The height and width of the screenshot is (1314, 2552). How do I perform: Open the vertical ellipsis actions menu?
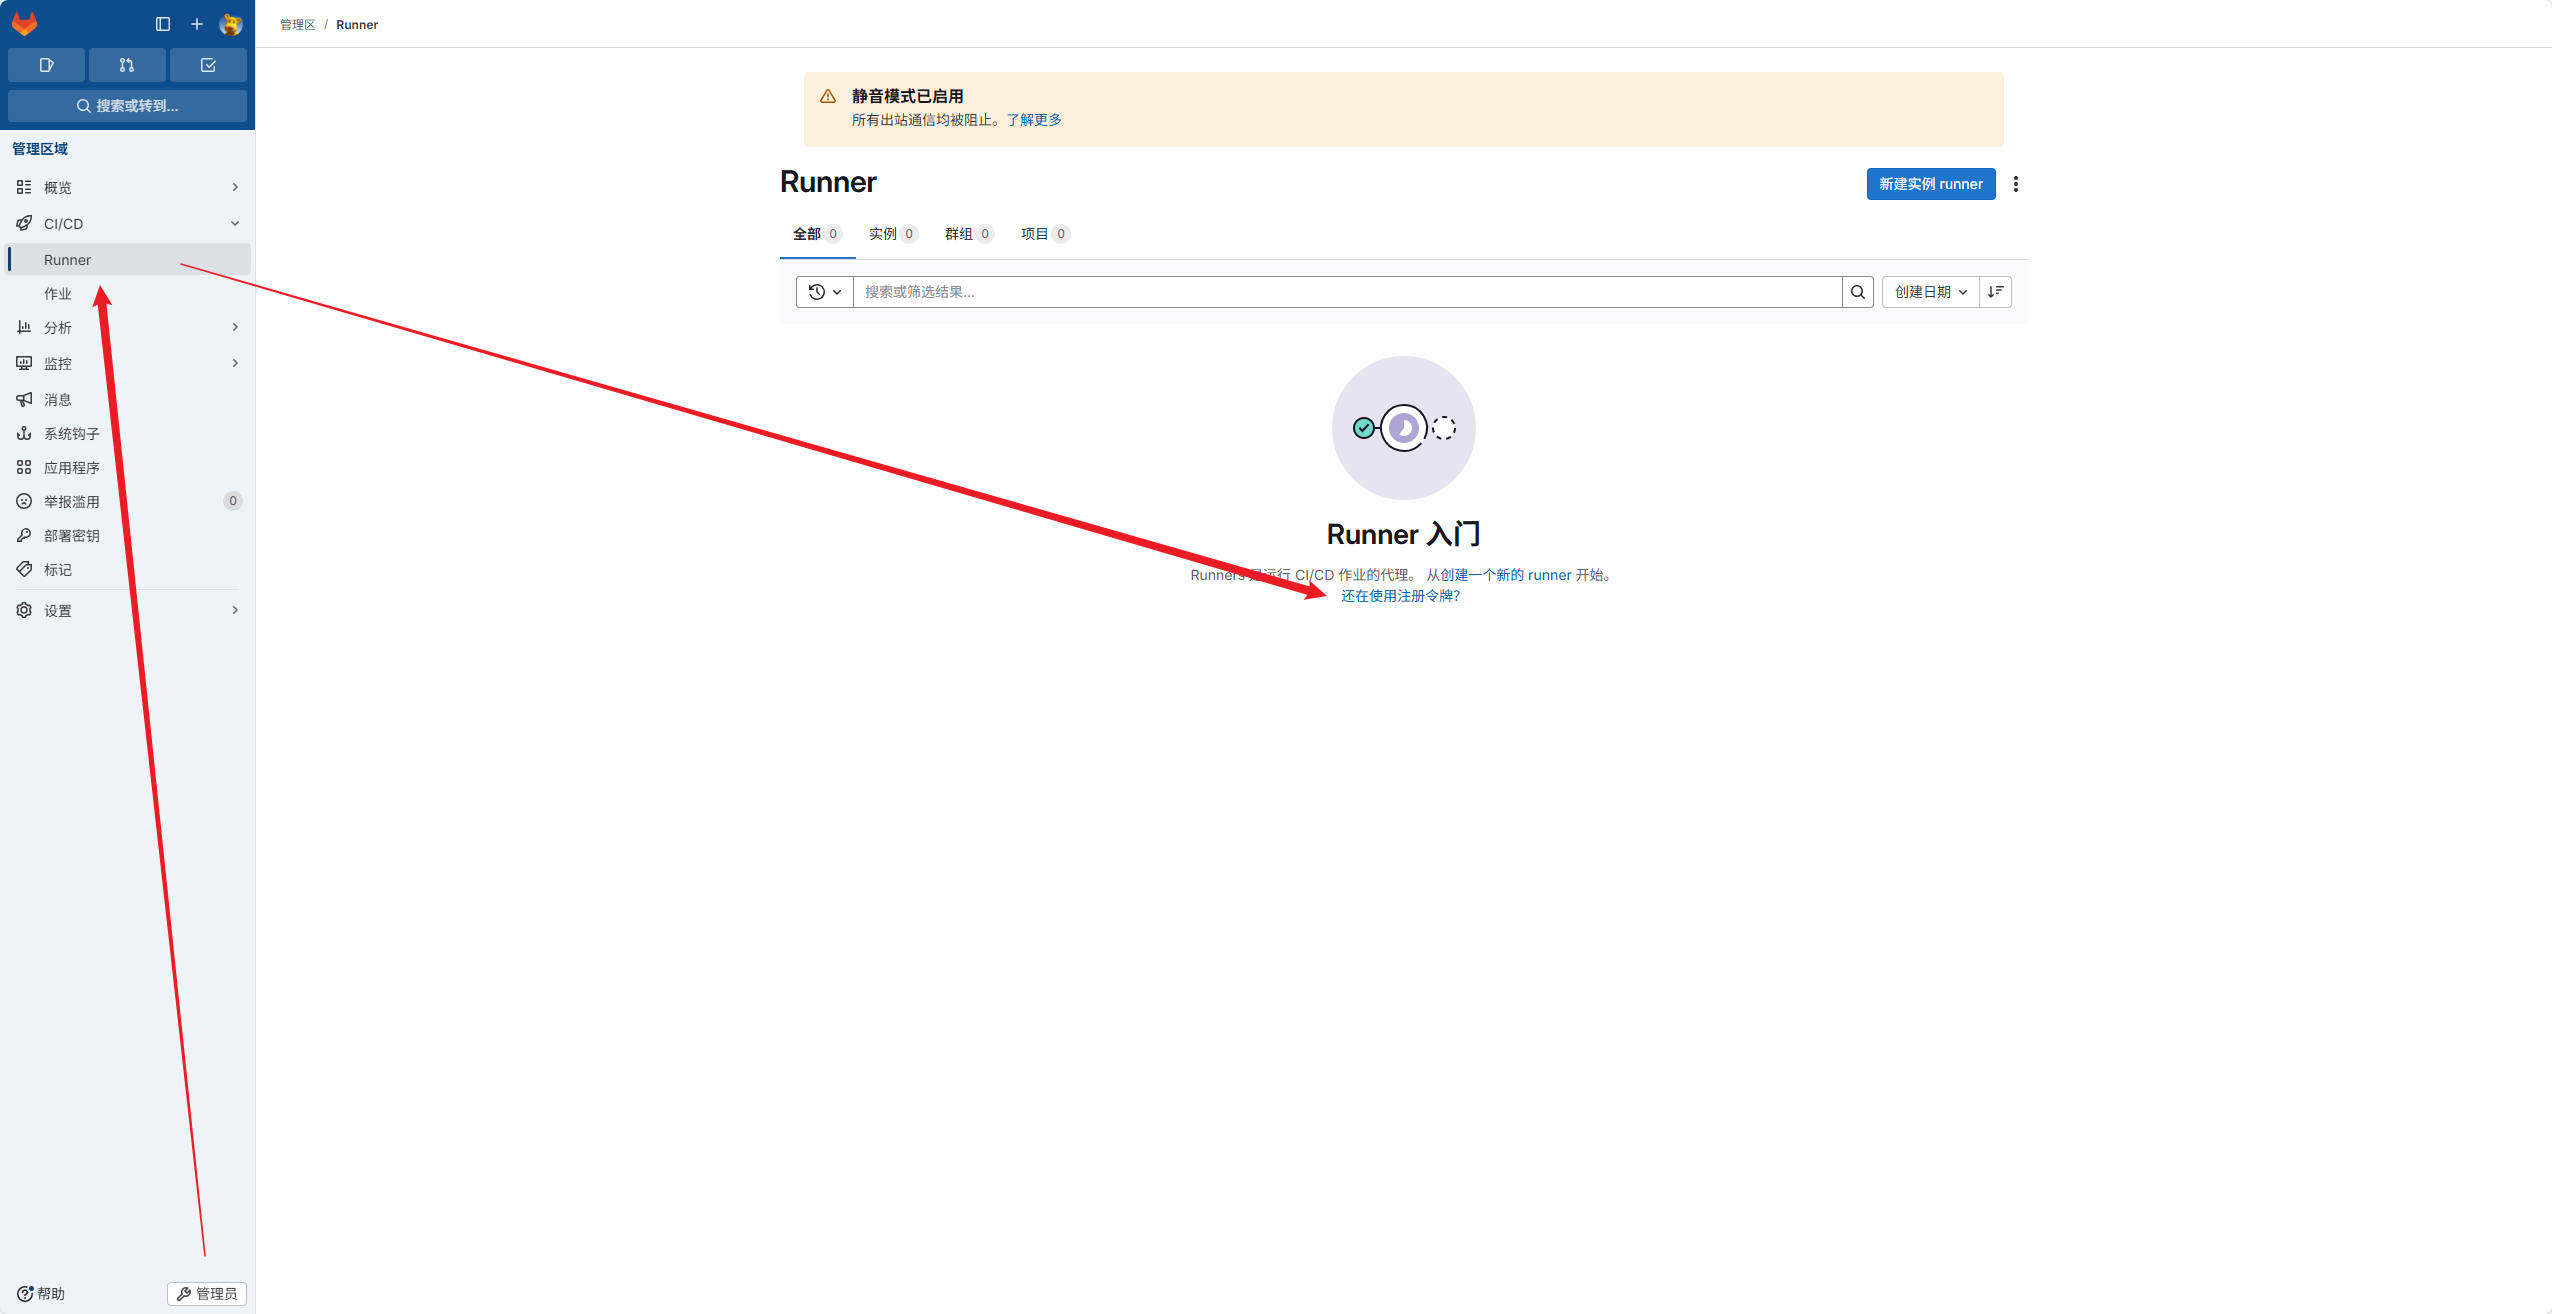2015,184
